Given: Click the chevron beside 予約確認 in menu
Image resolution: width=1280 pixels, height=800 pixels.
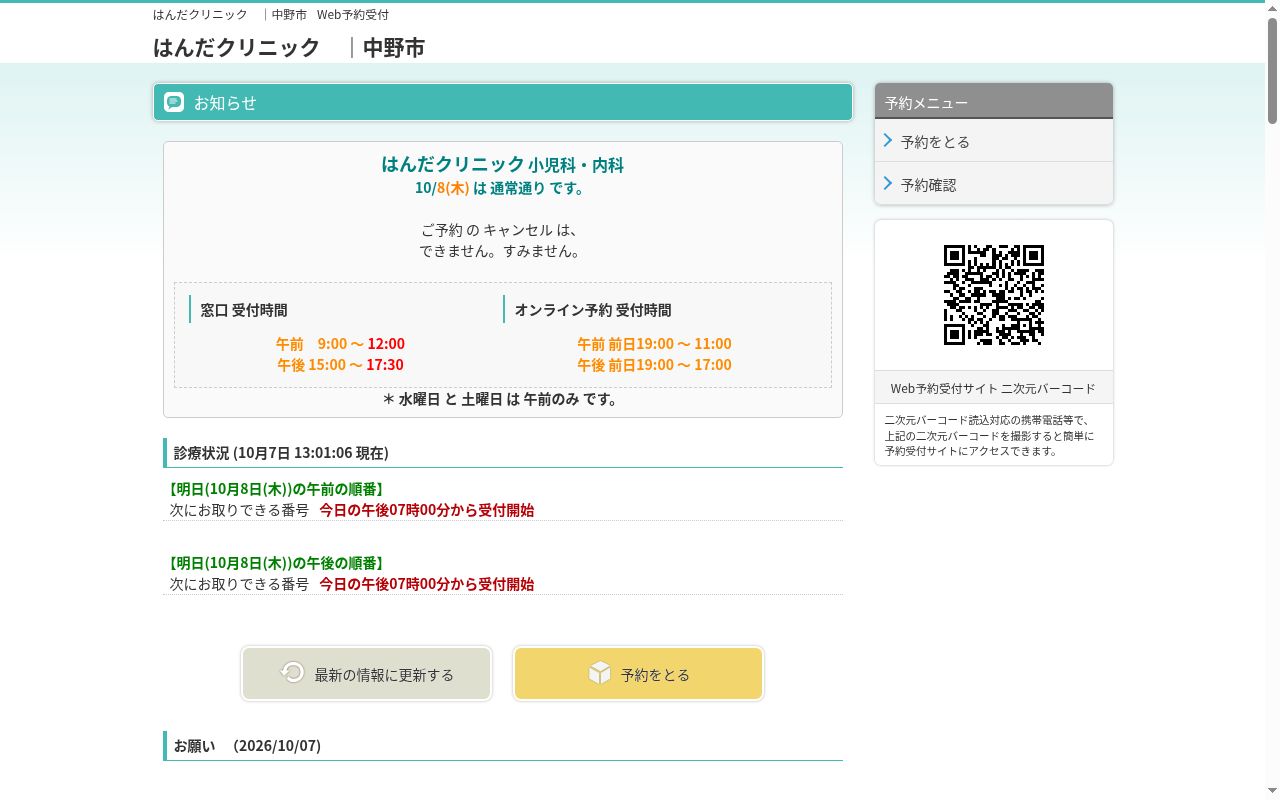Looking at the screenshot, I should pos(887,184).
